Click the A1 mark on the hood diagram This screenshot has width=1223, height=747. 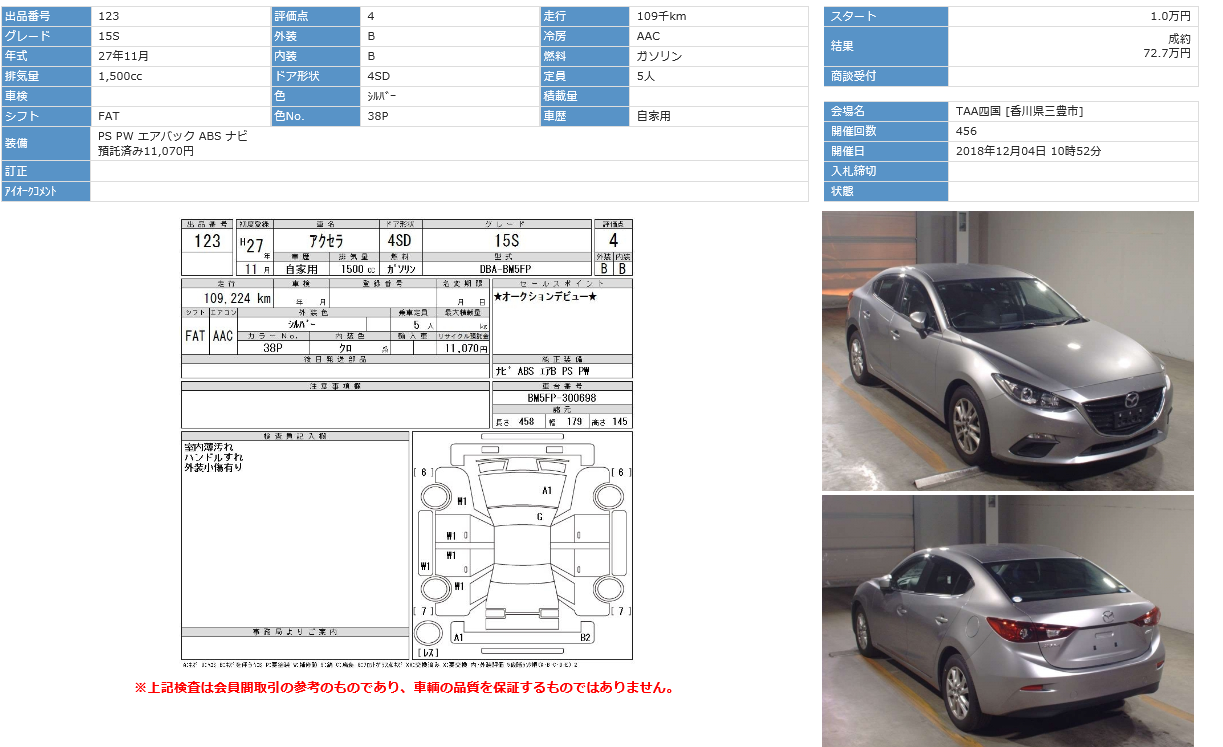547,491
